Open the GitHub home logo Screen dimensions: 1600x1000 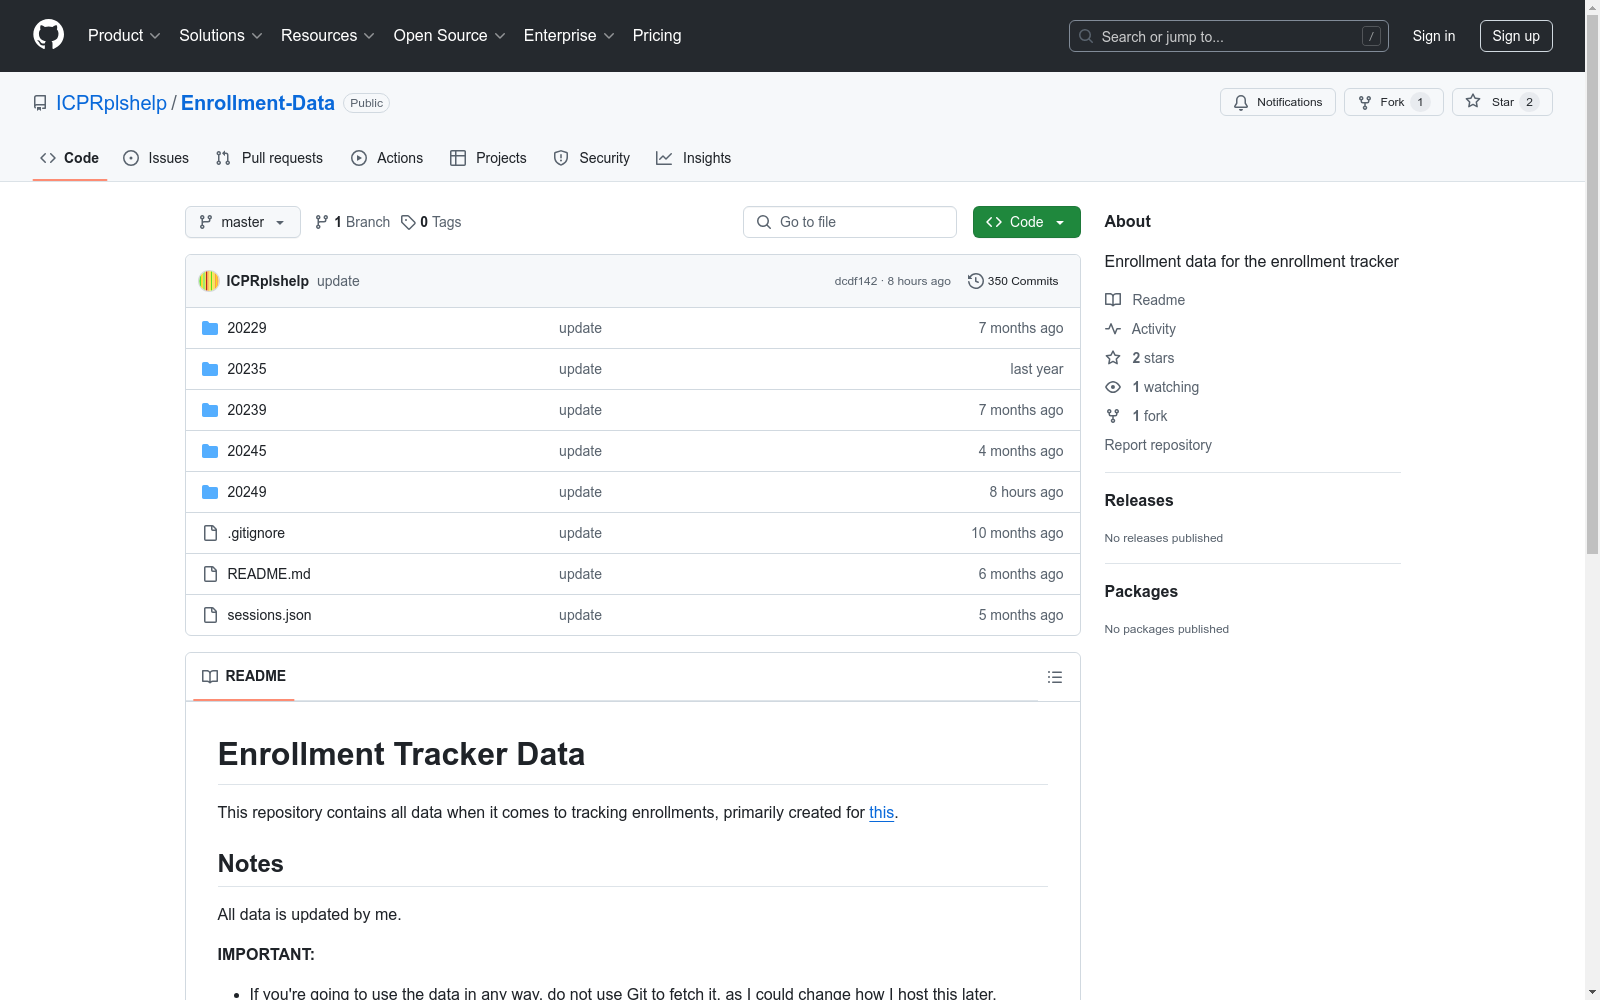tap(48, 35)
